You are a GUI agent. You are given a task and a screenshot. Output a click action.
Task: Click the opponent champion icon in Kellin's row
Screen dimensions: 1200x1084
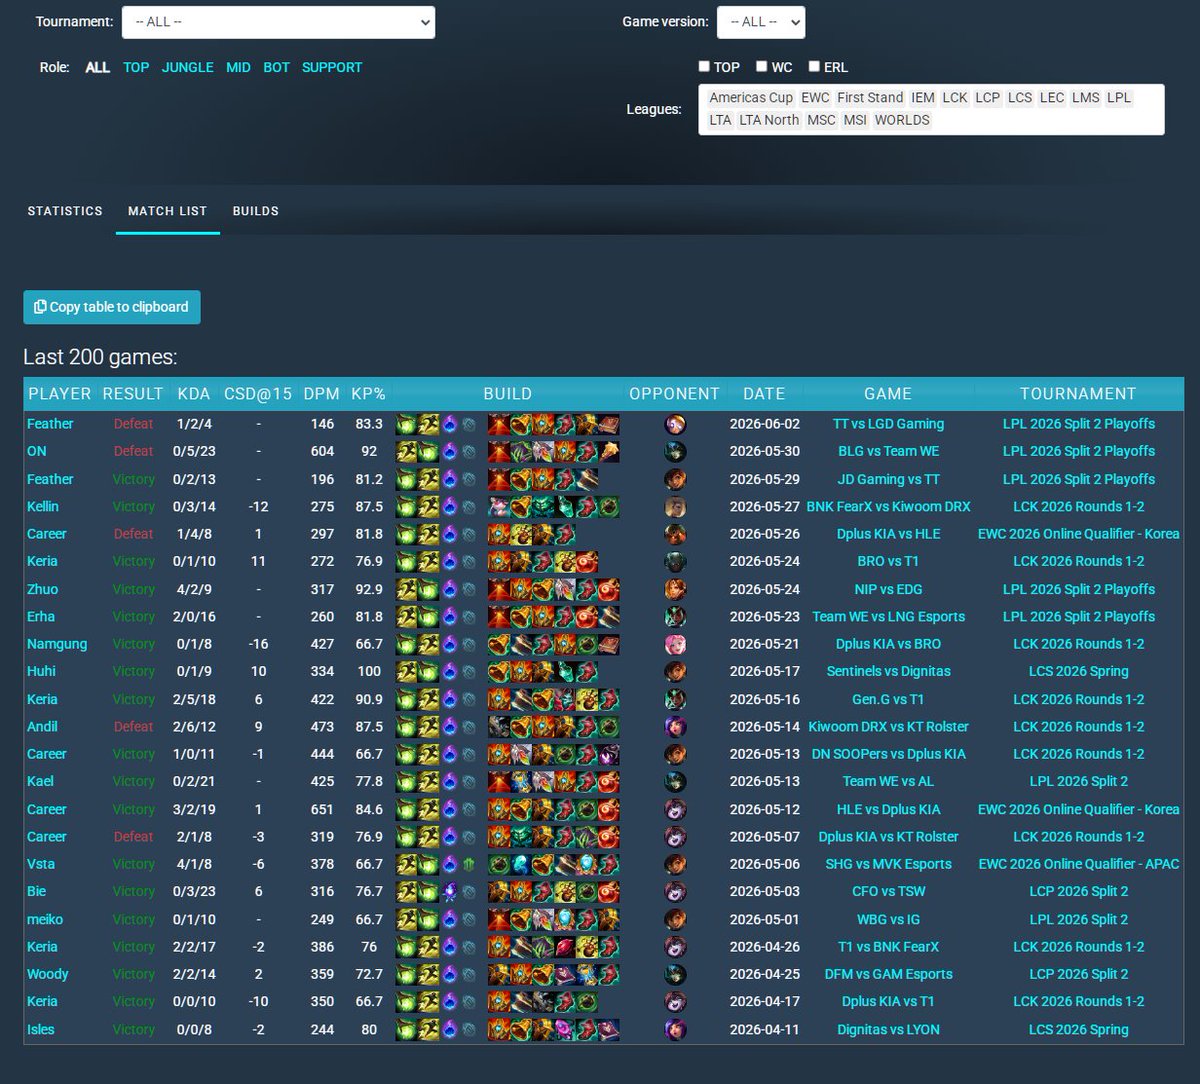click(x=675, y=506)
